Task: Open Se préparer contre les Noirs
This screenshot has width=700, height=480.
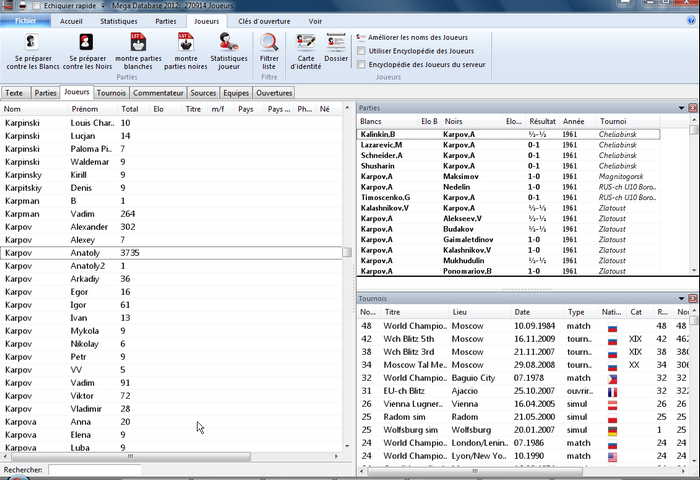Action: coord(87,52)
